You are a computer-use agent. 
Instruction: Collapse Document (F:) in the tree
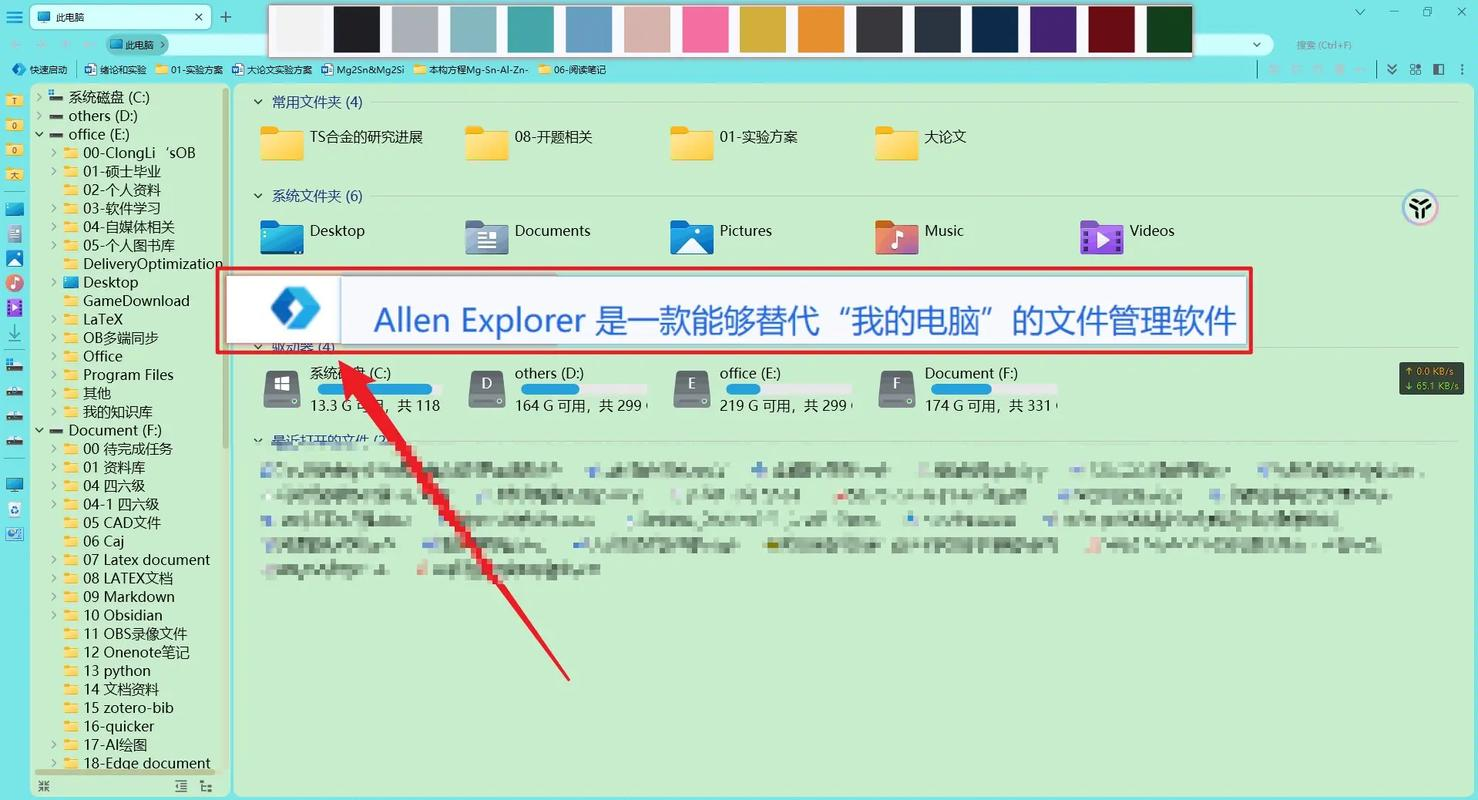pyautogui.click(x=40, y=430)
